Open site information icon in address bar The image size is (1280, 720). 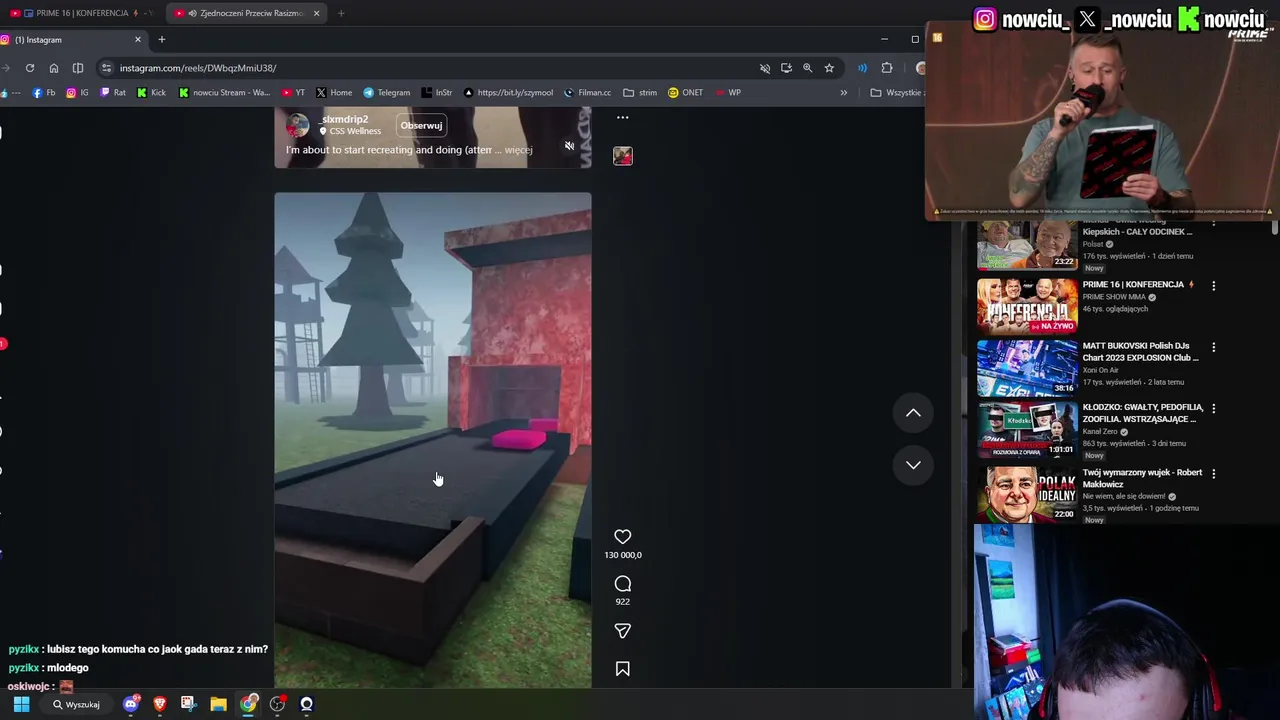[x=106, y=68]
